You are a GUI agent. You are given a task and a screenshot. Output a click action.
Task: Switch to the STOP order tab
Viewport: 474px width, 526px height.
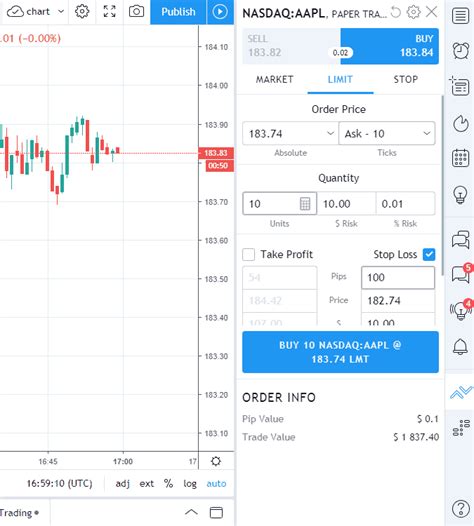[406, 80]
